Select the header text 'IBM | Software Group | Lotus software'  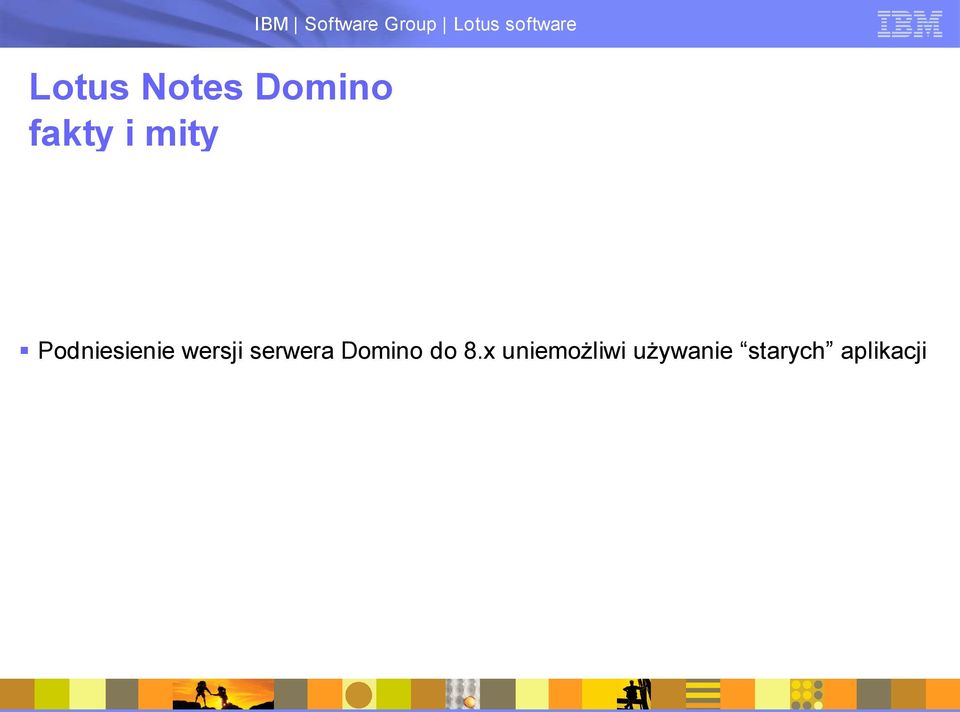[416, 24]
